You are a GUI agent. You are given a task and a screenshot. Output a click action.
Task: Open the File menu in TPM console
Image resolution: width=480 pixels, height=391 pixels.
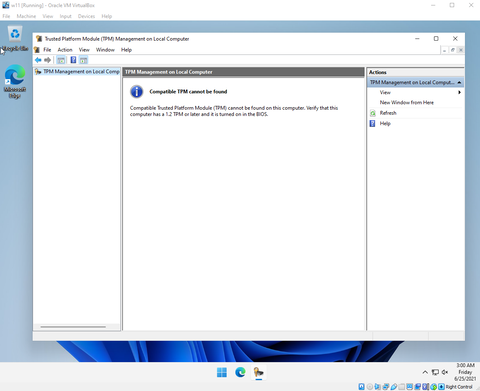tap(47, 50)
